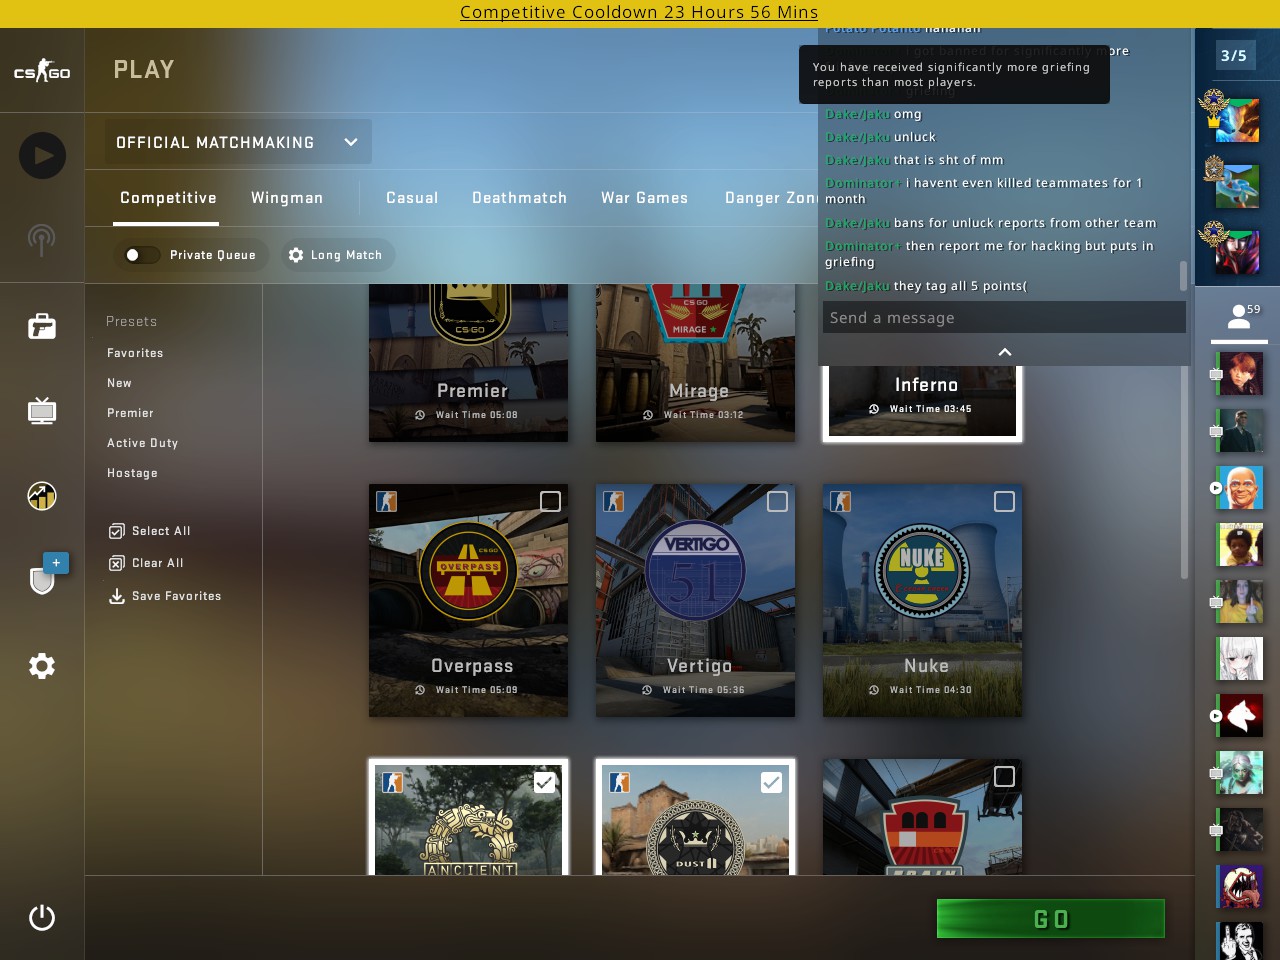Open Settings gear in left sidebar
Screen dimensions: 1280x960
pos(42,666)
